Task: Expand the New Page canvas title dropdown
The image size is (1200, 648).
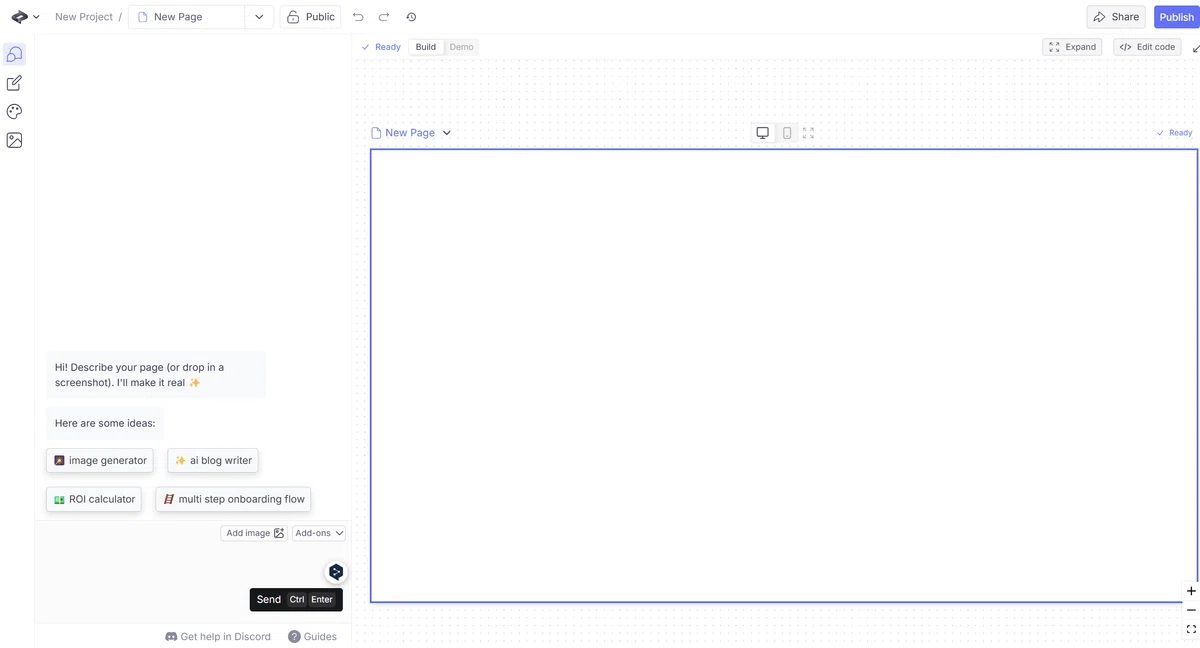Action: click(x=447, y=133)
